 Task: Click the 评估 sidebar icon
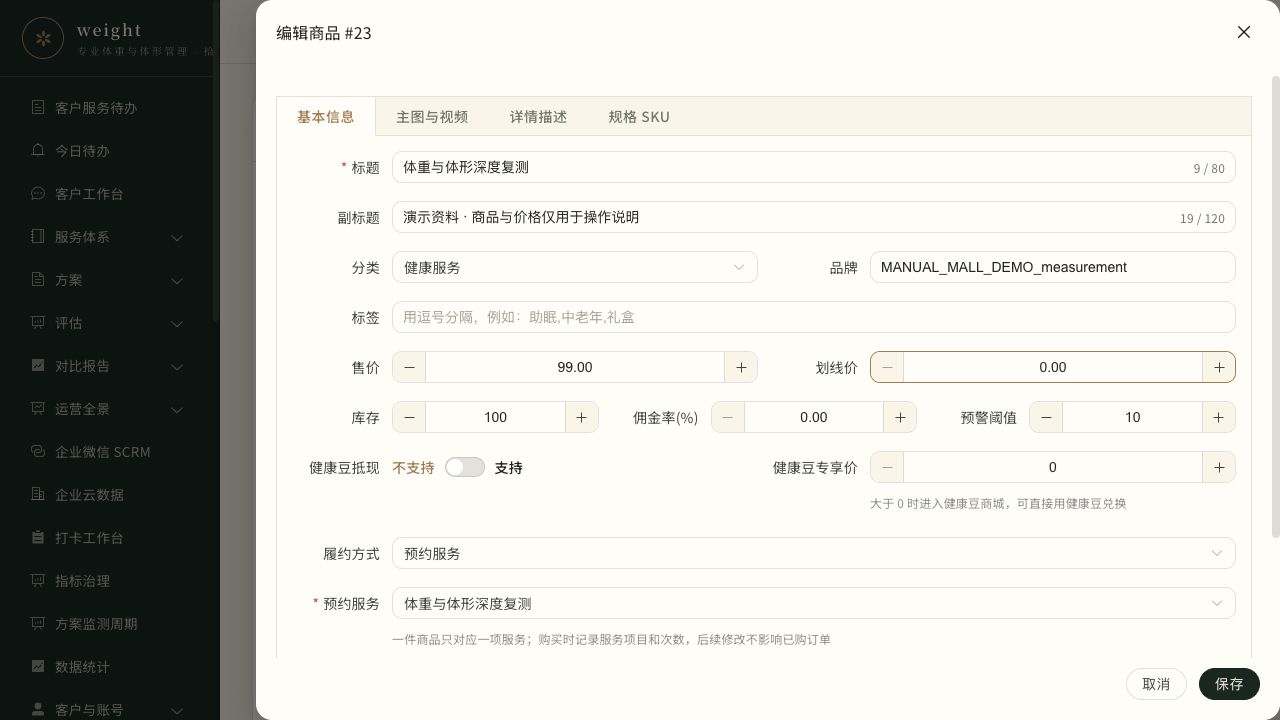(x=38, y=322)
